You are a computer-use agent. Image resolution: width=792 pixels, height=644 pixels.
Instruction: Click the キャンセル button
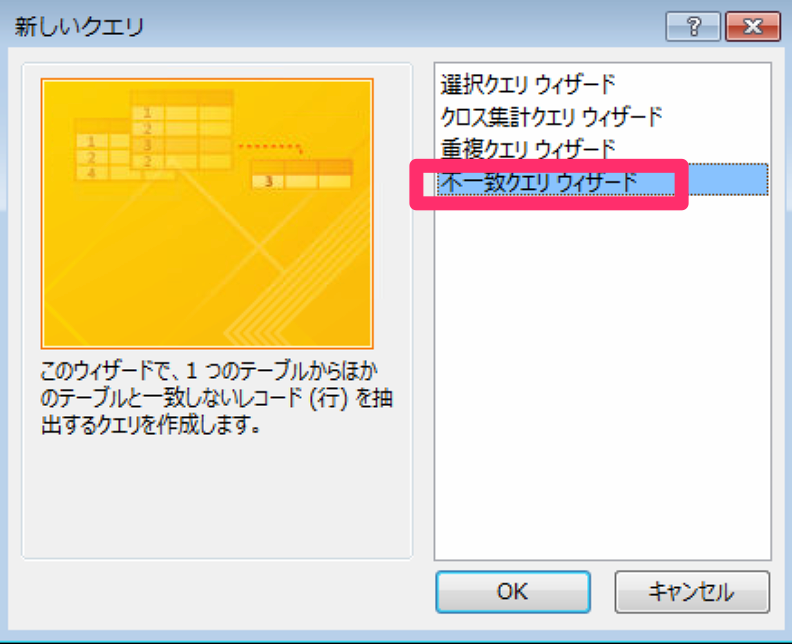click(692, 592)
